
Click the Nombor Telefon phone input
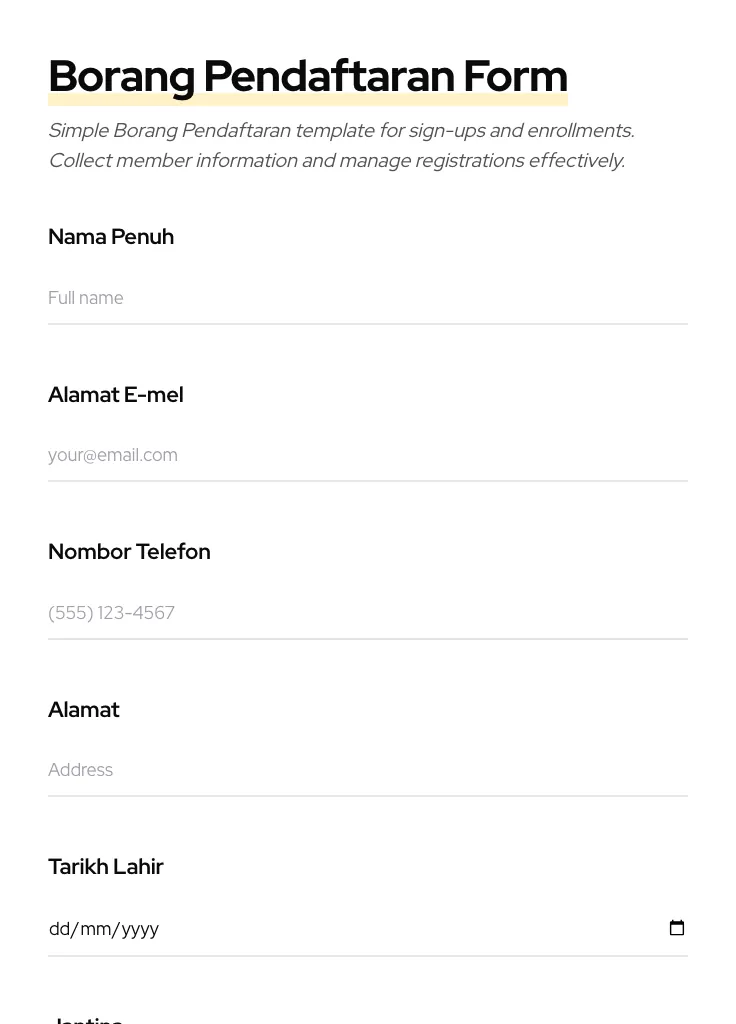tap(367, 613)
